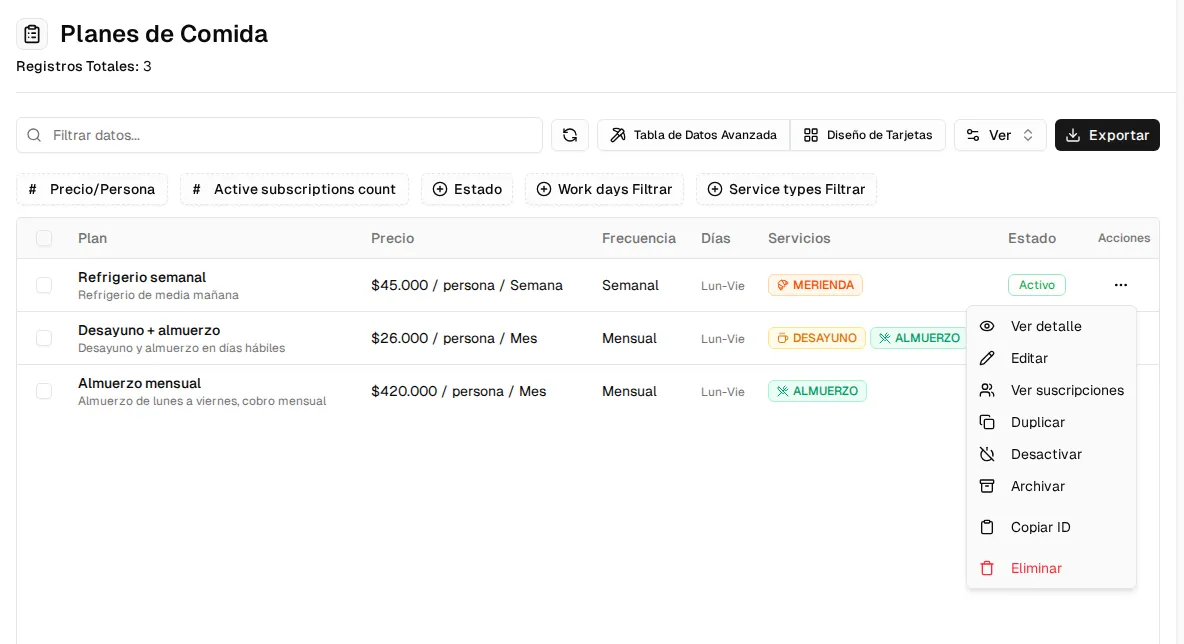Open the Precio/Persona range filter
This screenshot has height=644, width=1184.
coord(92,190)
